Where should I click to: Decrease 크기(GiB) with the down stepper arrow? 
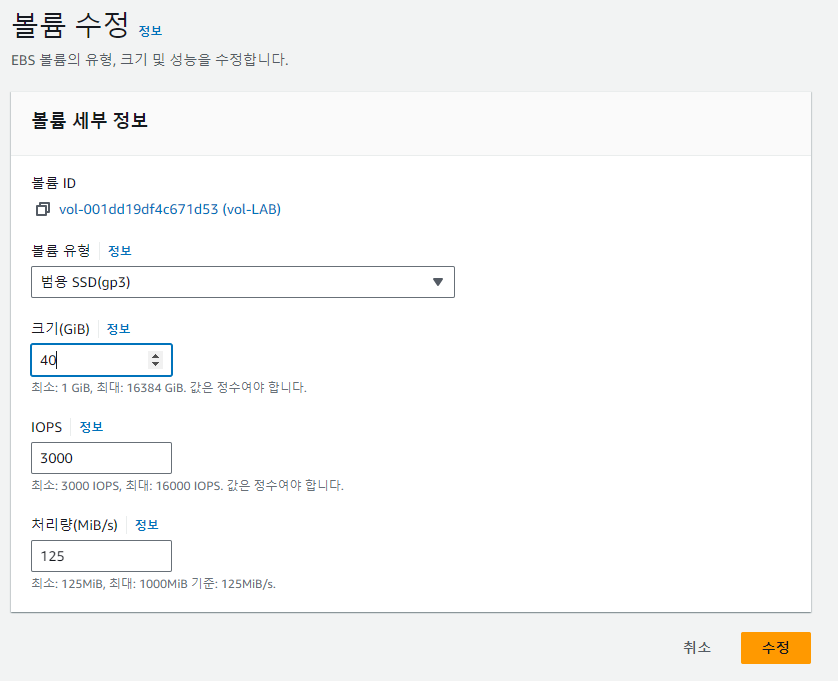(156, 364)
